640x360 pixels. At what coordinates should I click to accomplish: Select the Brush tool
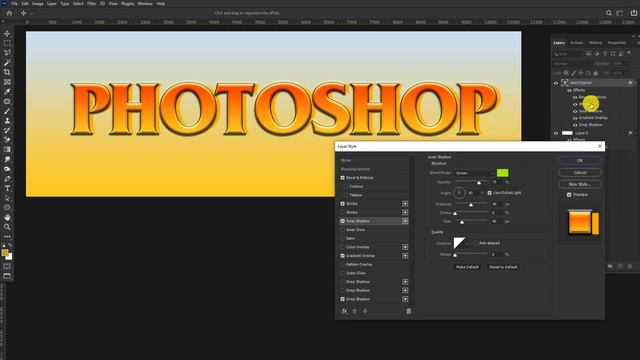coord(7,111)
